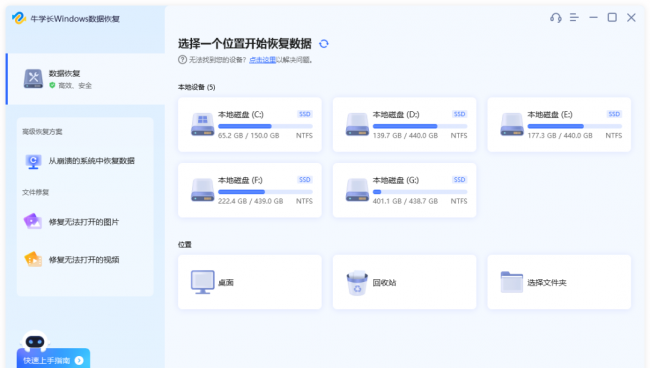The image size is (650, 368).
Task: Click the G: drive disk icon
Action: coord(357,190)
